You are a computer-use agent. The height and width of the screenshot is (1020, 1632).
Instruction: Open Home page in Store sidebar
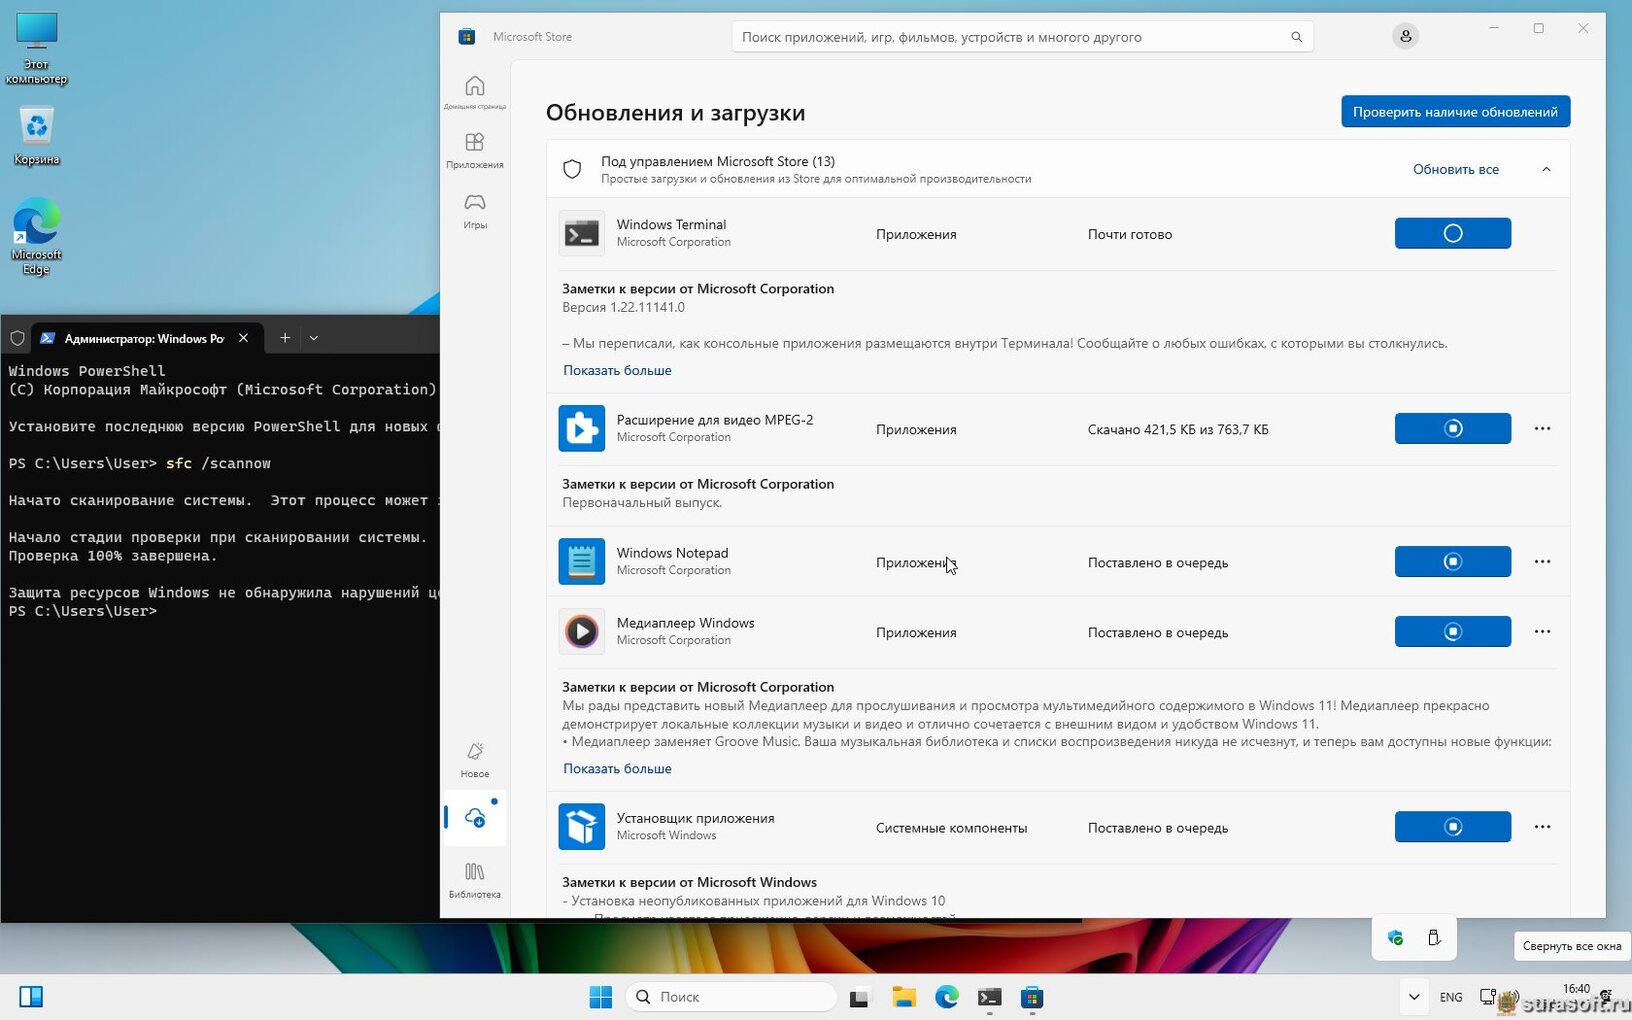475,91
